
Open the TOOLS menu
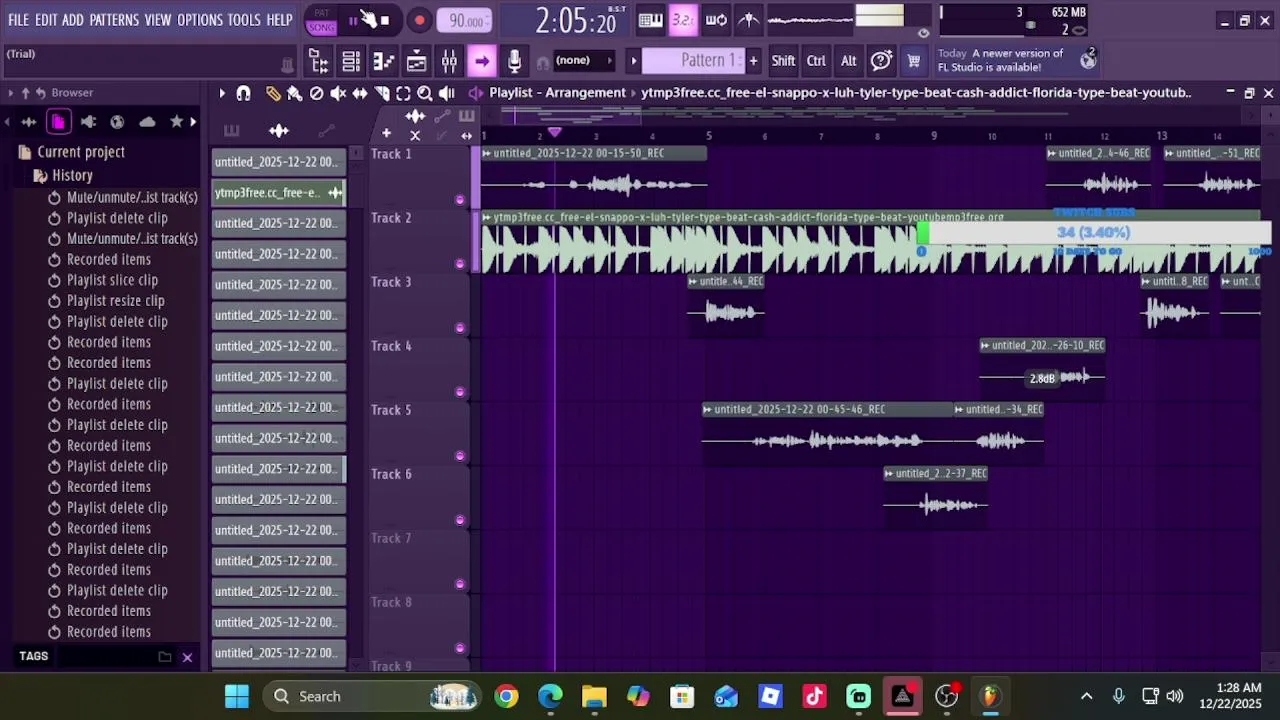(x=244, y=20)
